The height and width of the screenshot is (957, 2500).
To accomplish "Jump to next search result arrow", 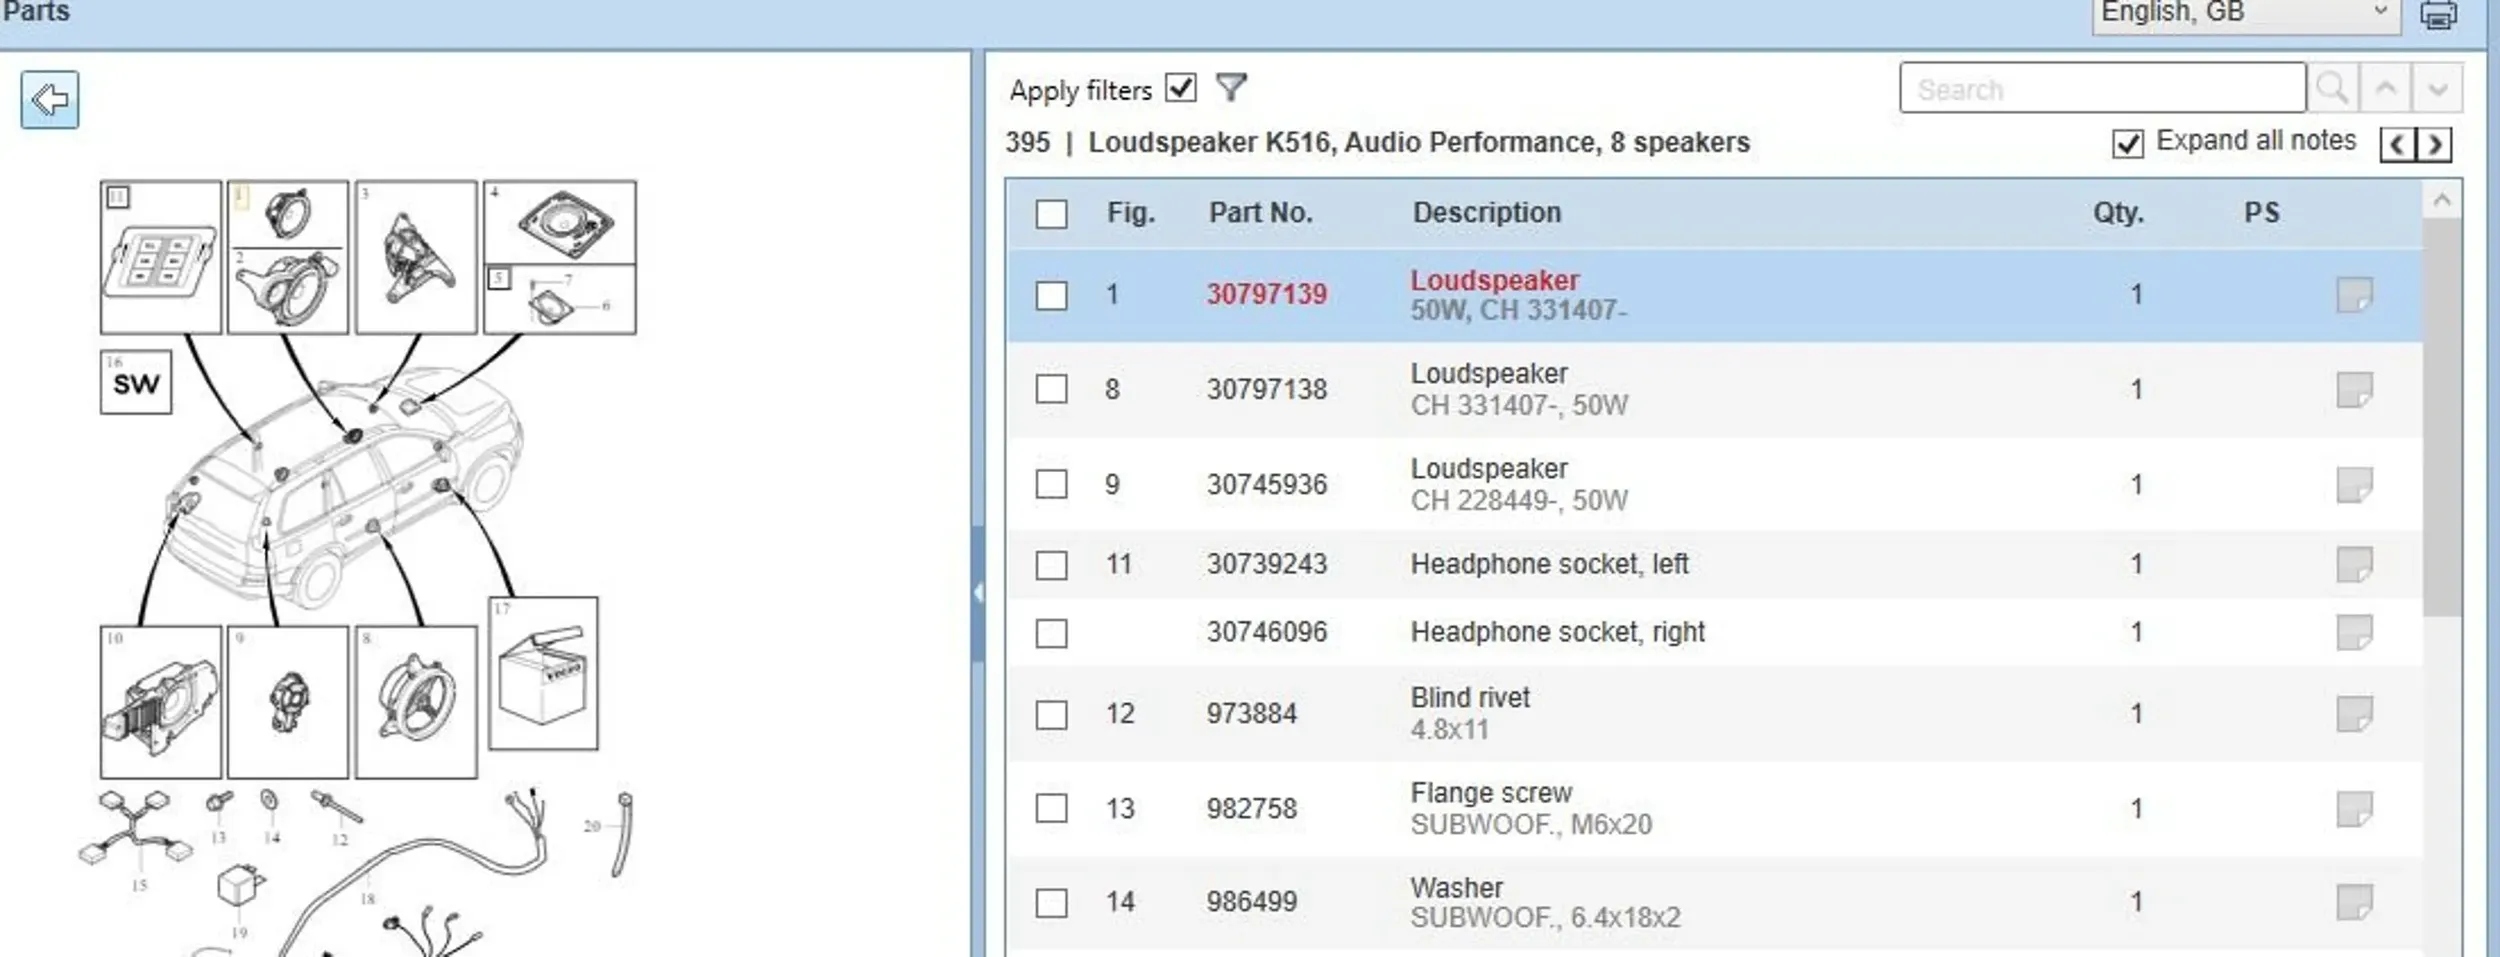I will click(x=2437, y=89).
